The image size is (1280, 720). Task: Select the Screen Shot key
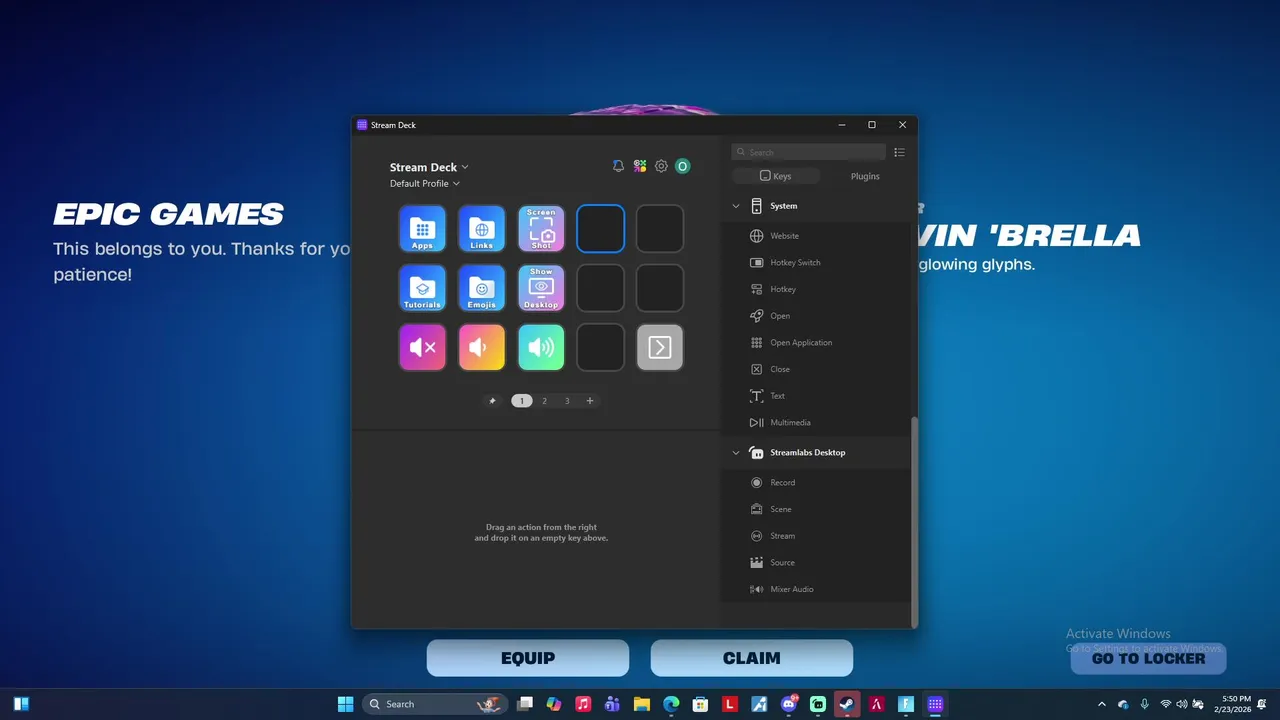point(541,229)
